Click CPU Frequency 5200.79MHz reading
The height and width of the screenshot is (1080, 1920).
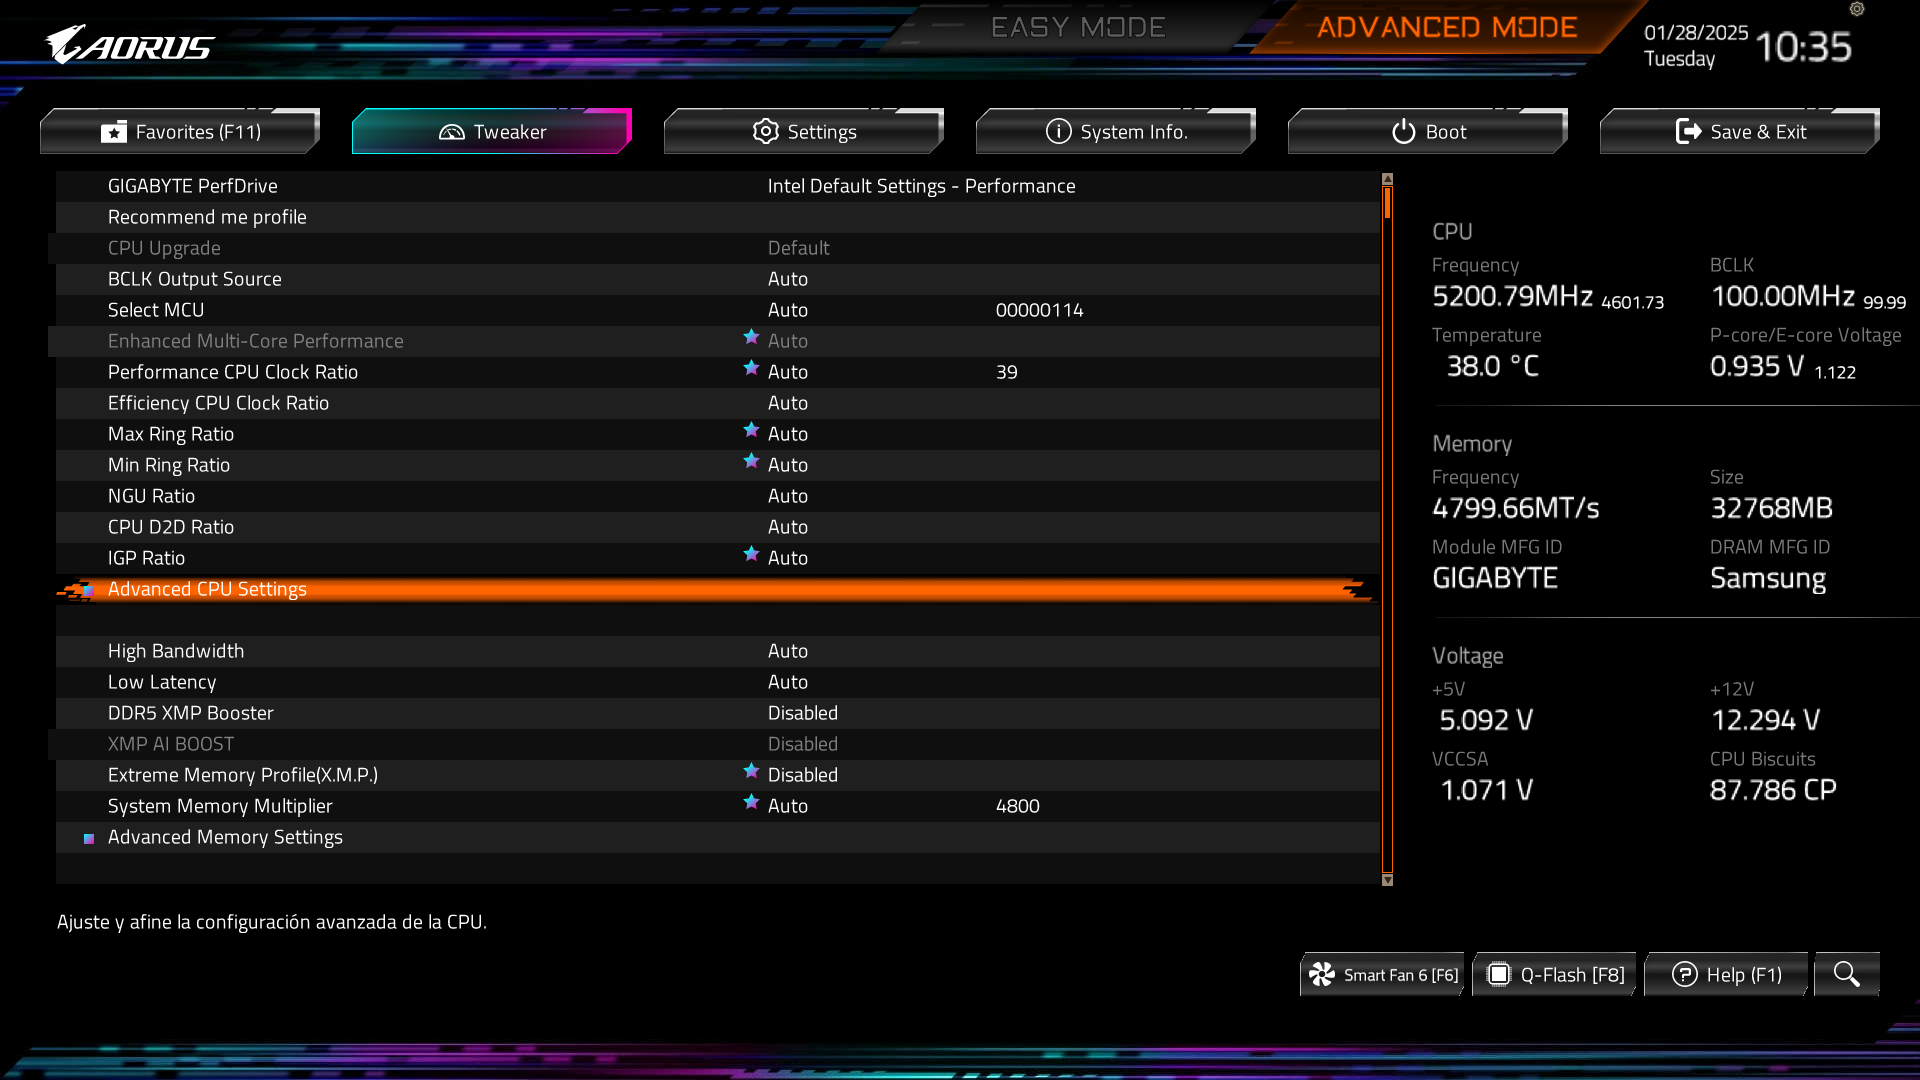[1512, 296]
